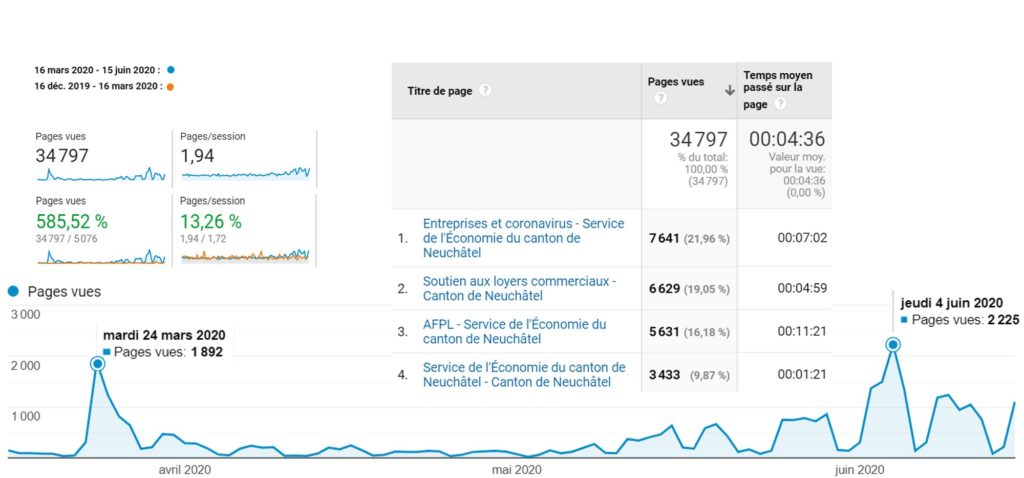Click the help icon beside Titre de page
Viewport: 1024px width, 478px height.
485,91
